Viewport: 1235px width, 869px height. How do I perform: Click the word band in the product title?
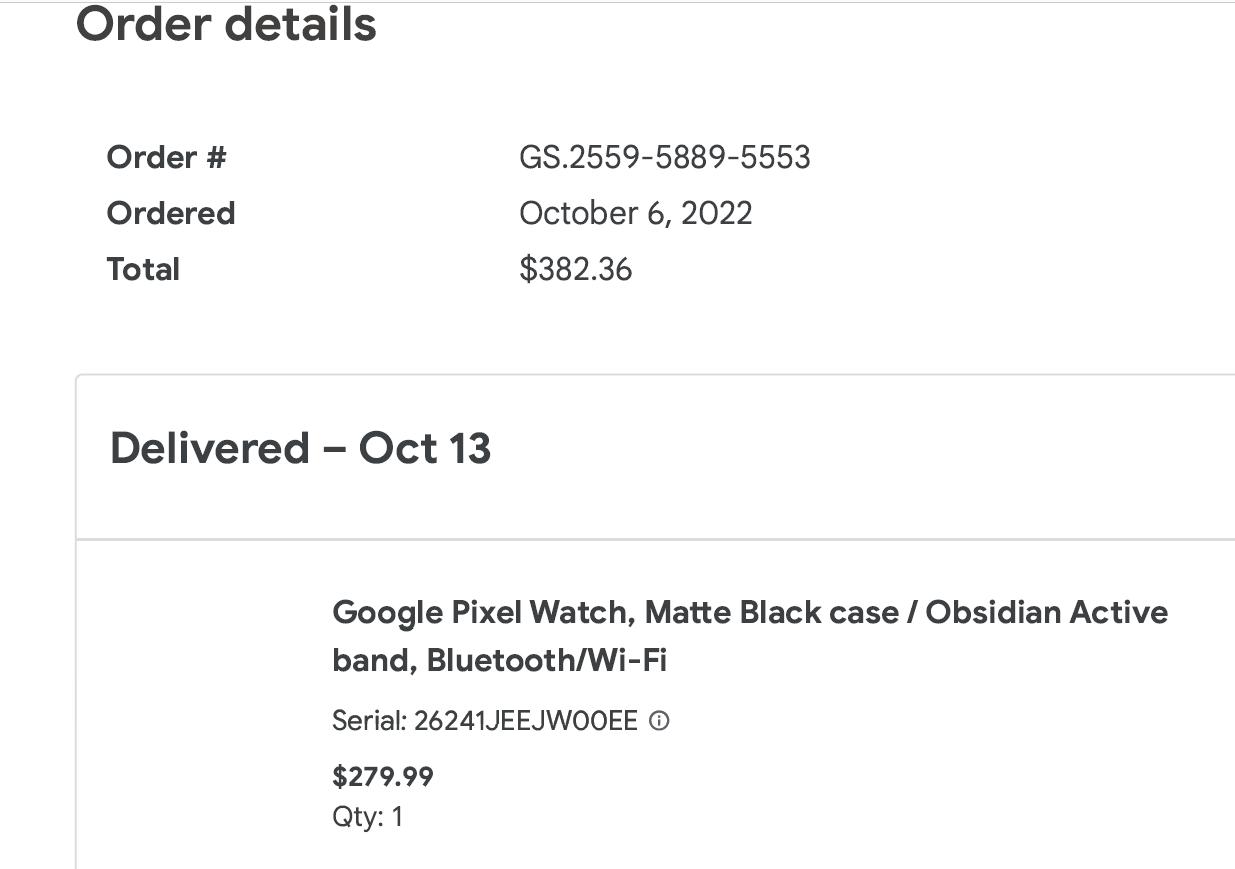(374, 660)
